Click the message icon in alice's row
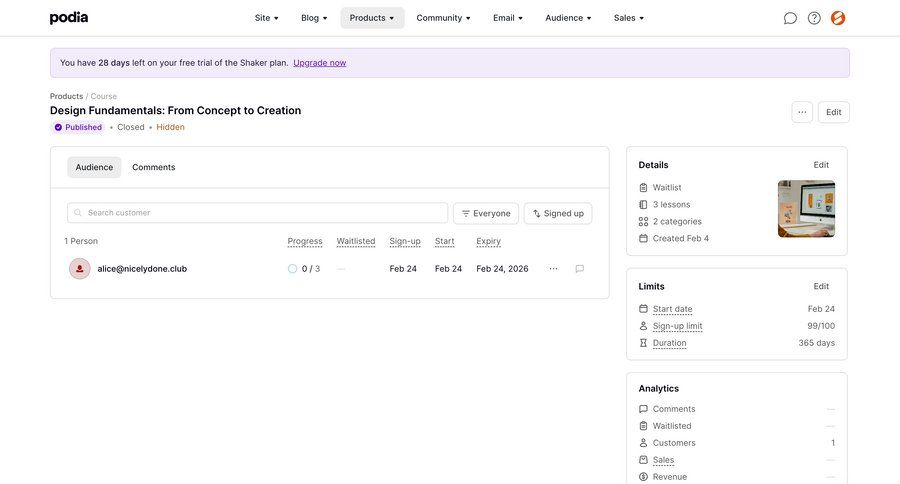The image size is (900, 484). coord(580,269)
